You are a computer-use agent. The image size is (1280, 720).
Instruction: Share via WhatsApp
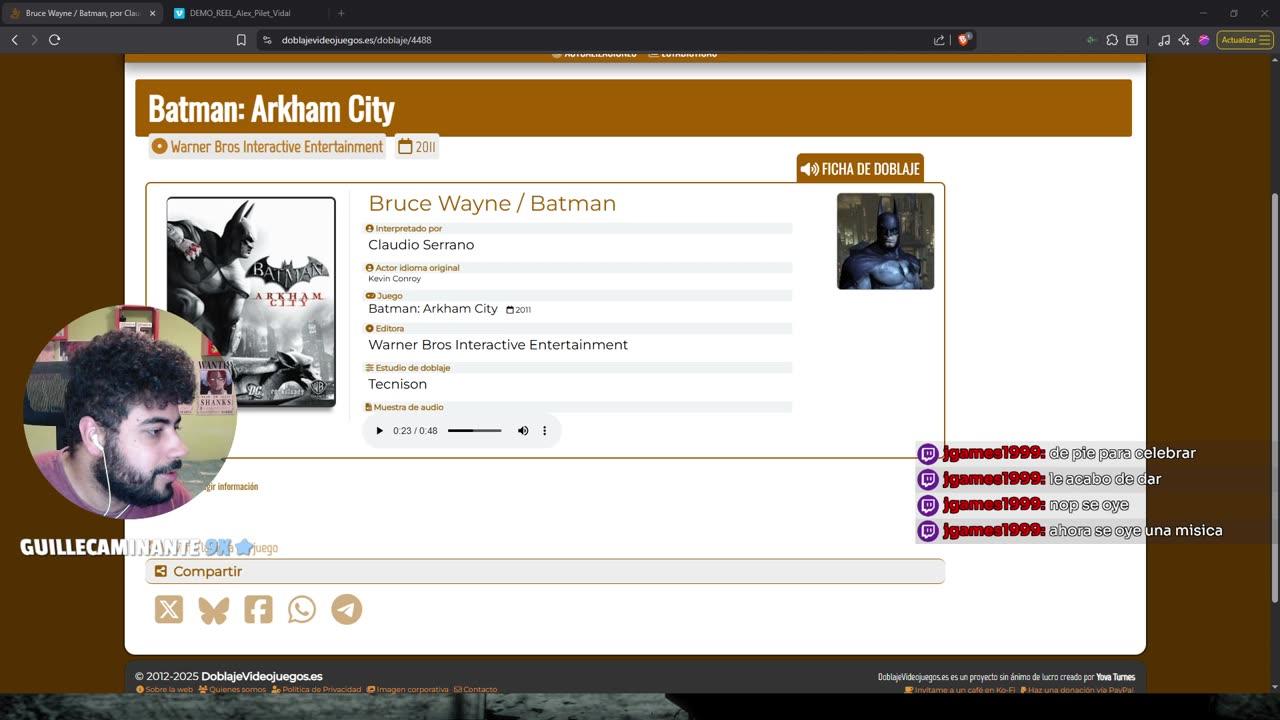(x=302, y=609)
